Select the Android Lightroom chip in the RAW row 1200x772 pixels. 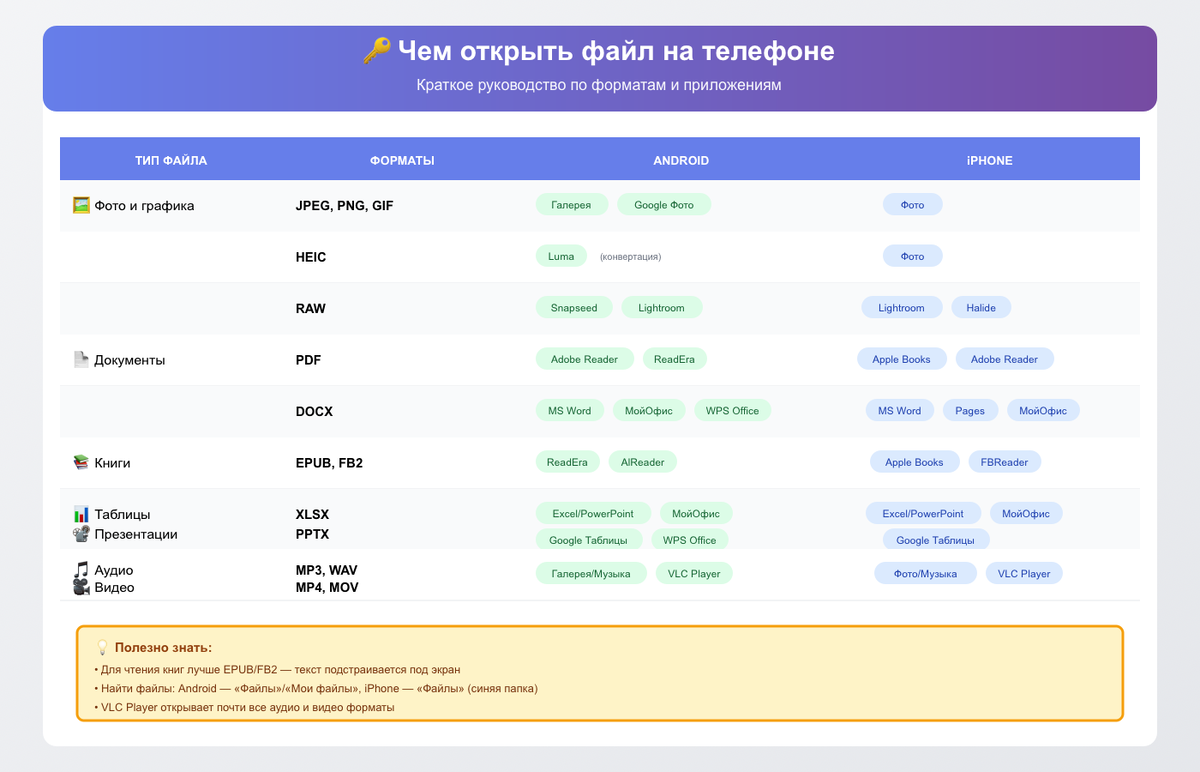click(661, 308)
